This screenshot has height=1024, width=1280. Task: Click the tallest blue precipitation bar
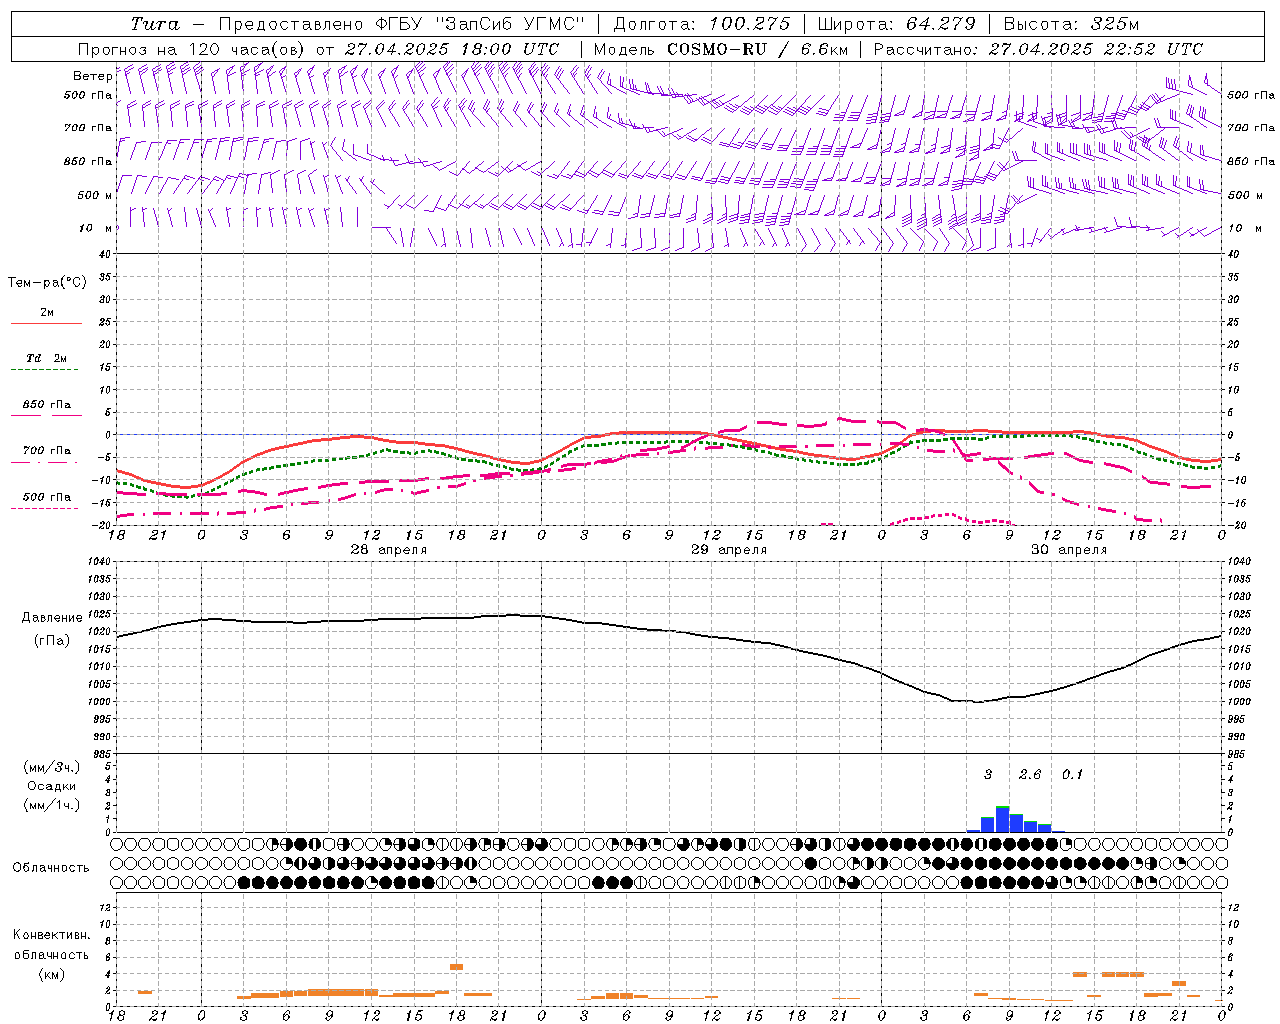[1002, 819]
